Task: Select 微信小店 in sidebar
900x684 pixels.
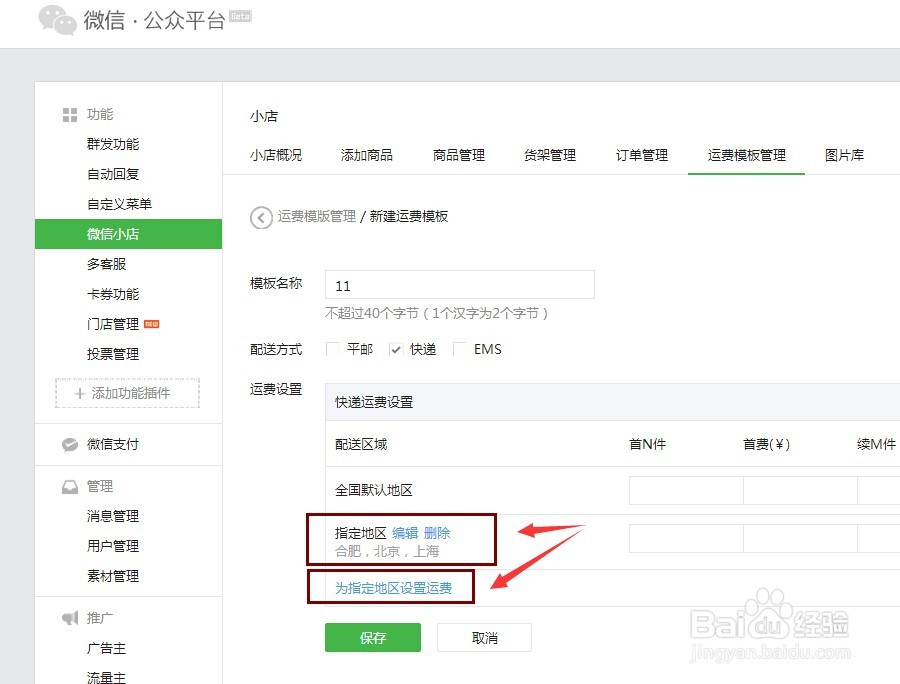Action: 129,234
